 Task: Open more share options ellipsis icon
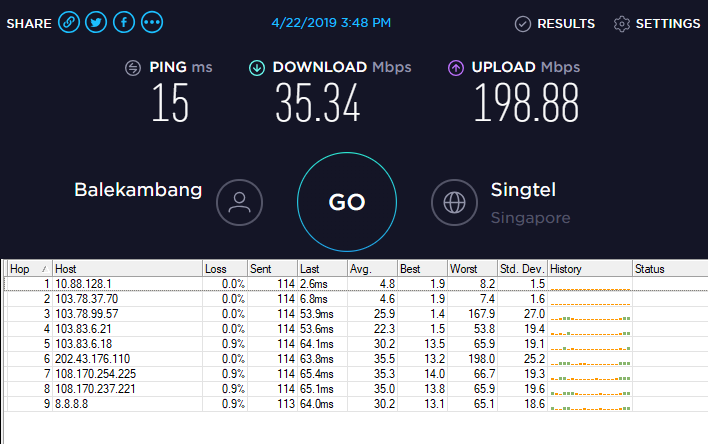(152, 22)
